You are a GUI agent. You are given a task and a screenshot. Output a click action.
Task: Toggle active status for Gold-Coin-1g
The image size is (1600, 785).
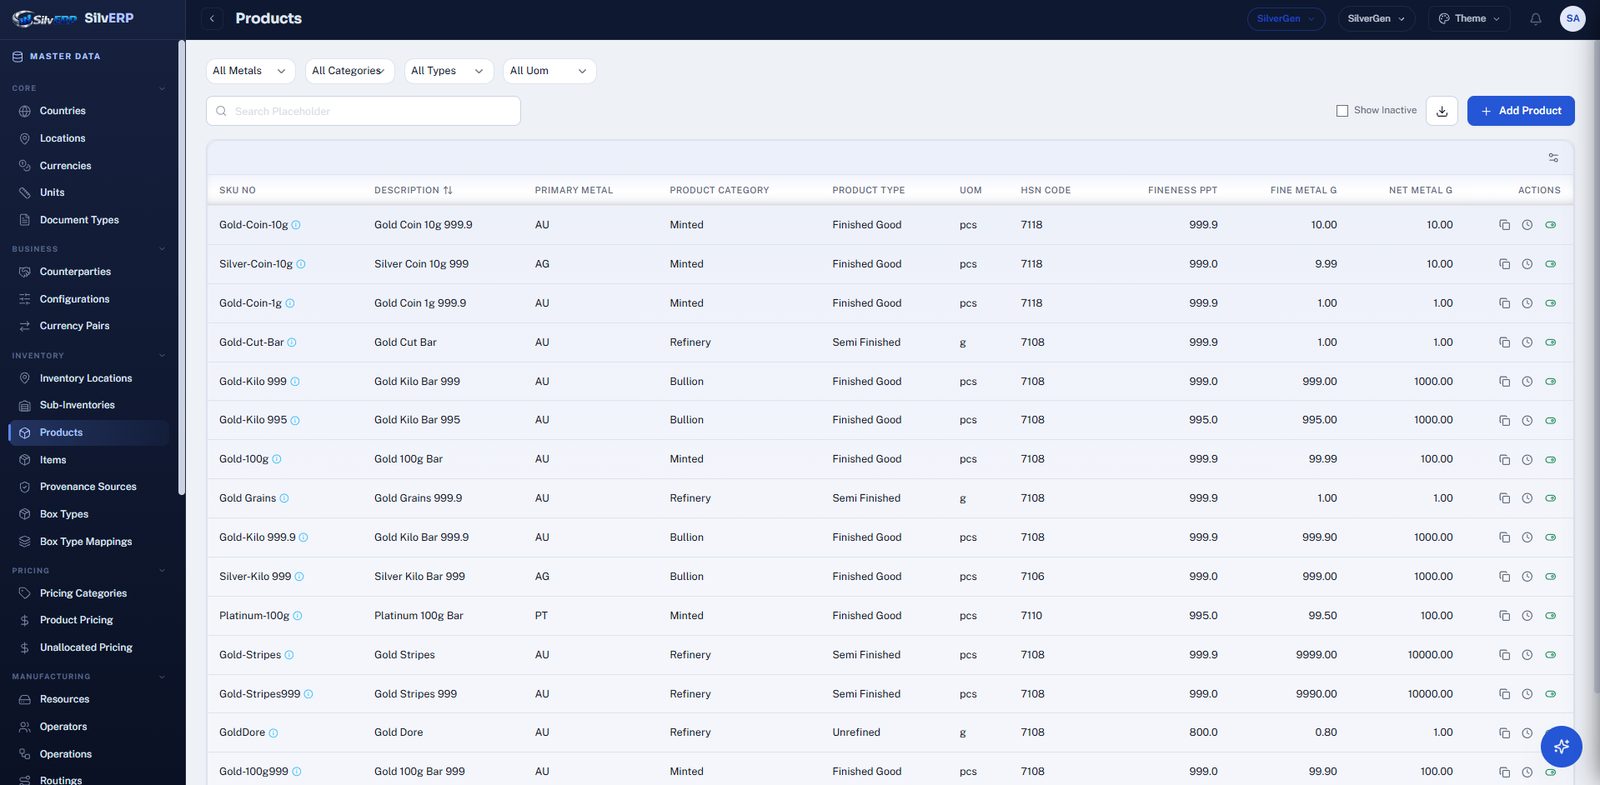click(x=1550, y=303)
